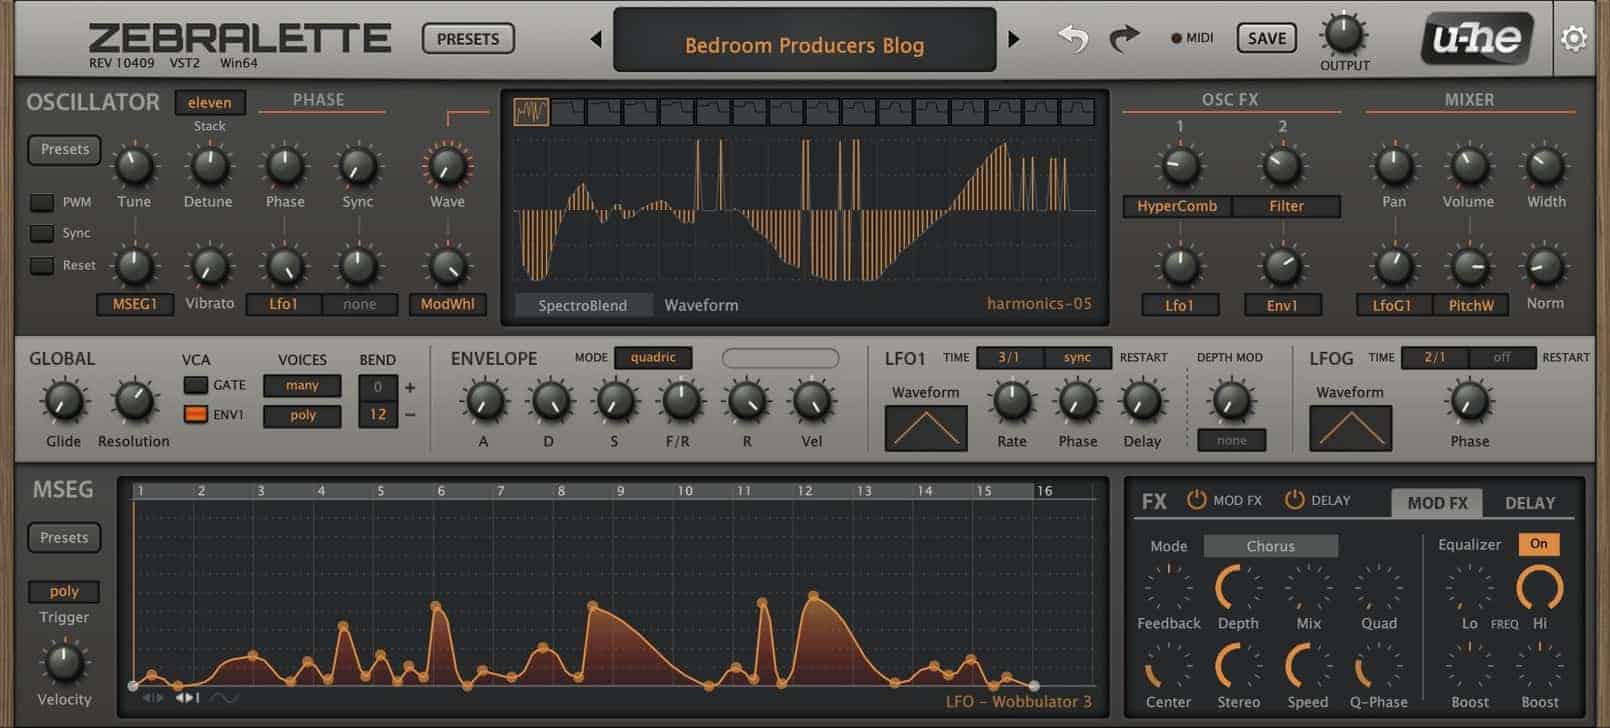Enable the oscillator Reset checkbox
1610x728 pixels.
pyautogui.click(x=42, y=266)
